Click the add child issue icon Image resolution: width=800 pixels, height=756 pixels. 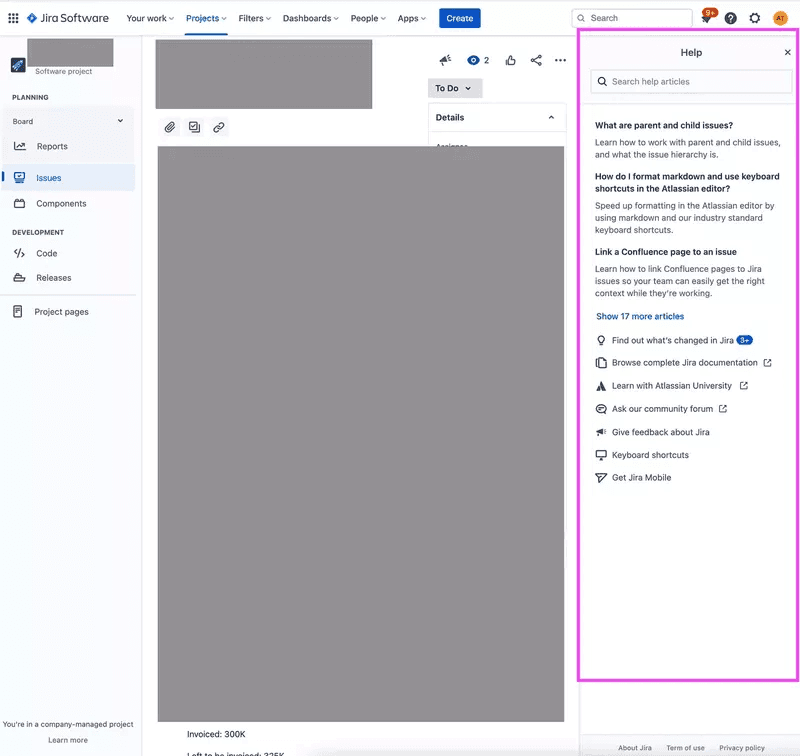(x=194, y=127)
